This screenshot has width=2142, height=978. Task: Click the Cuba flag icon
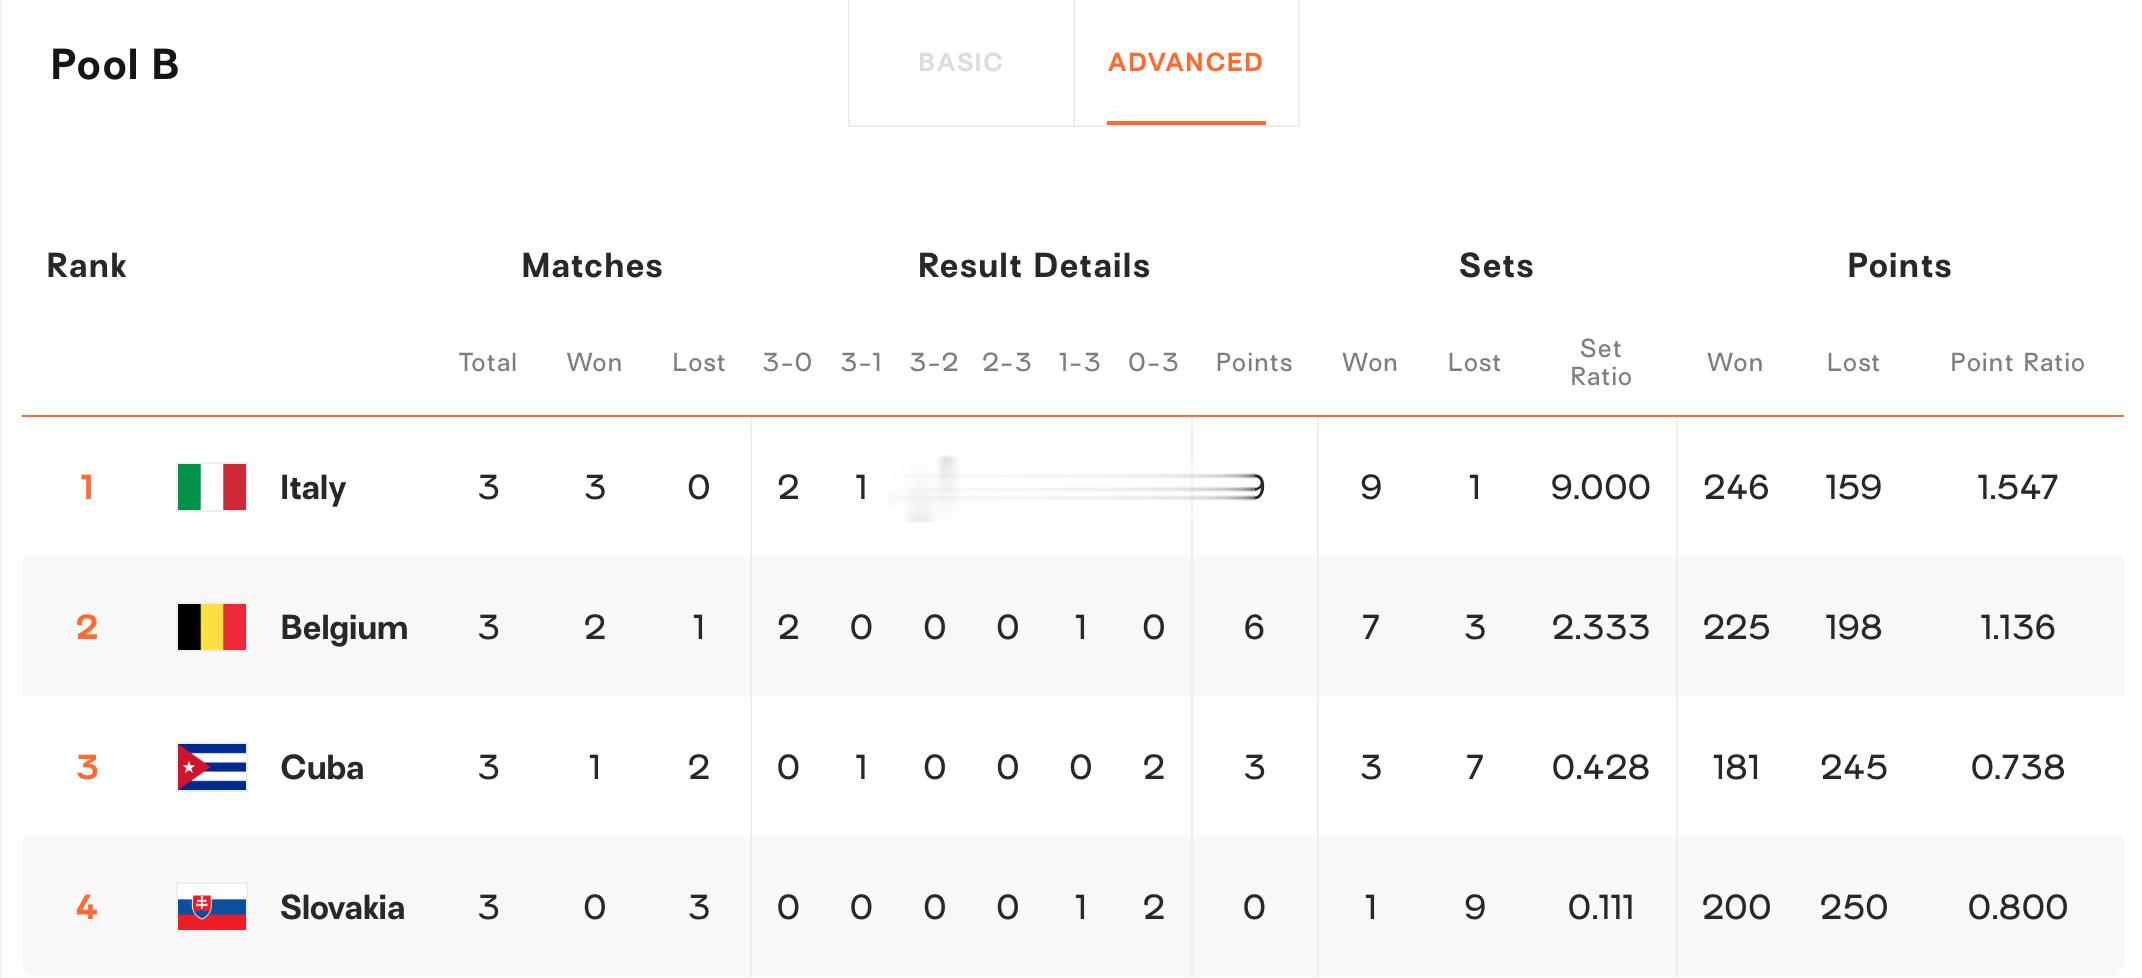pyautogui.click(x=212, y=767)
